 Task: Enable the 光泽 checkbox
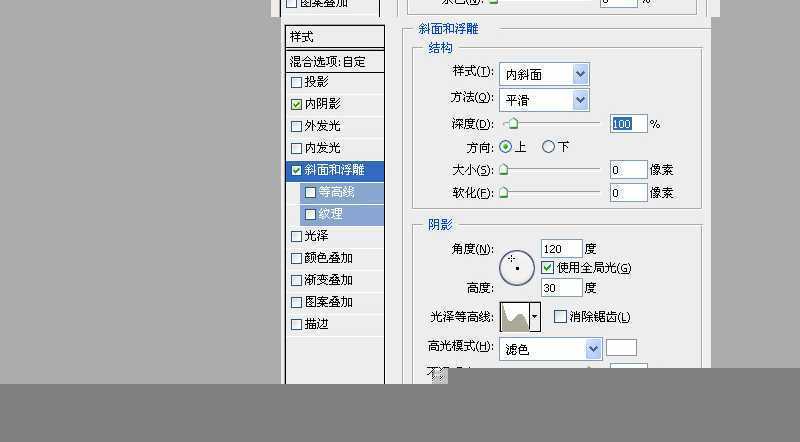(x=296, y=236)
